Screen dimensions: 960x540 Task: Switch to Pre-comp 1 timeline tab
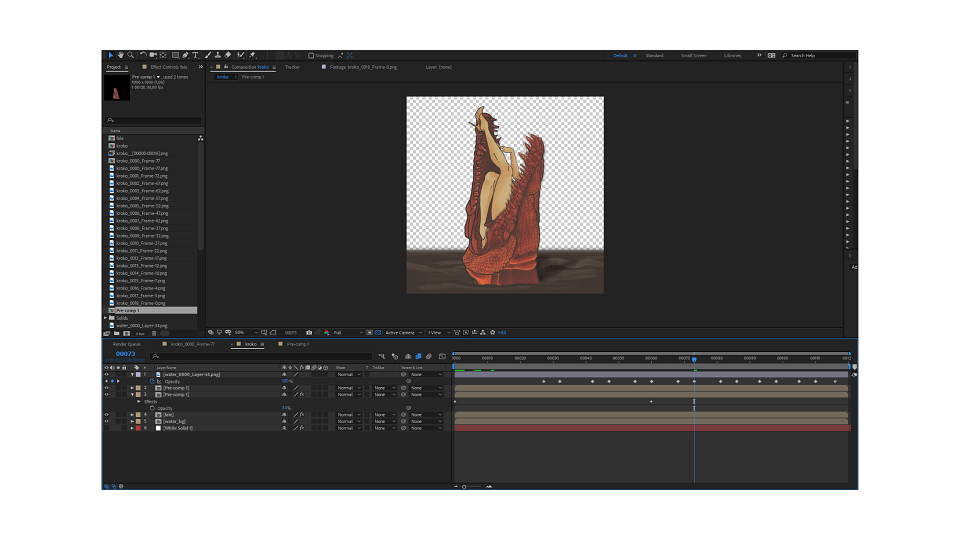click(298, 344)
